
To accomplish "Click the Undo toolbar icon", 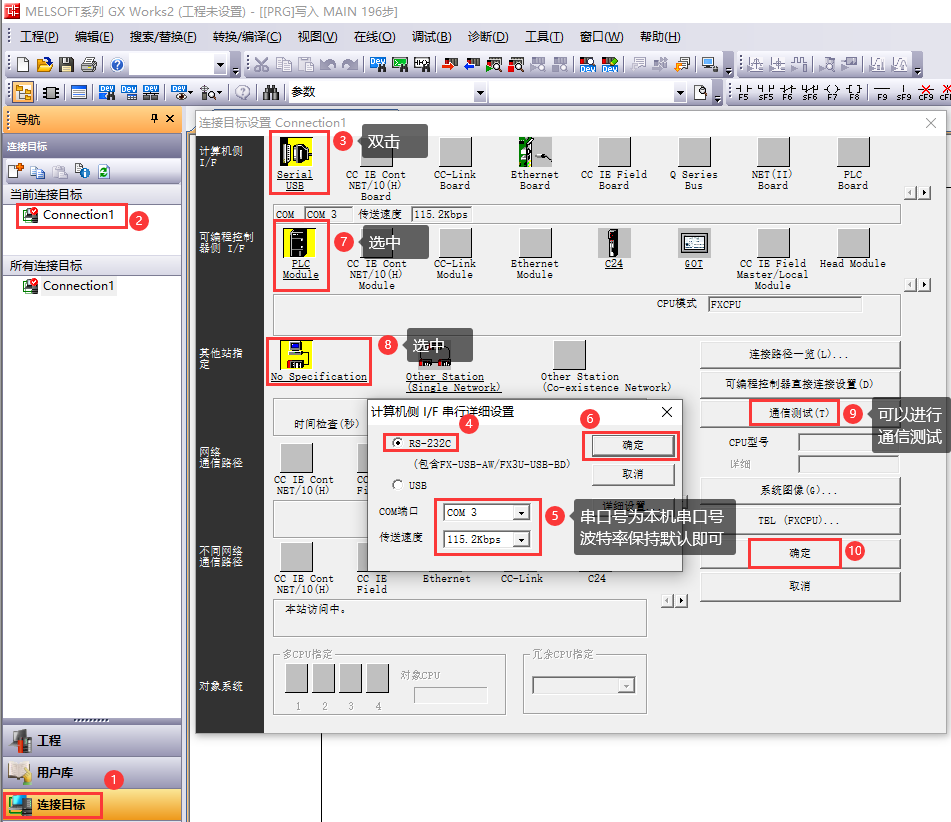I will click(328, 64).
